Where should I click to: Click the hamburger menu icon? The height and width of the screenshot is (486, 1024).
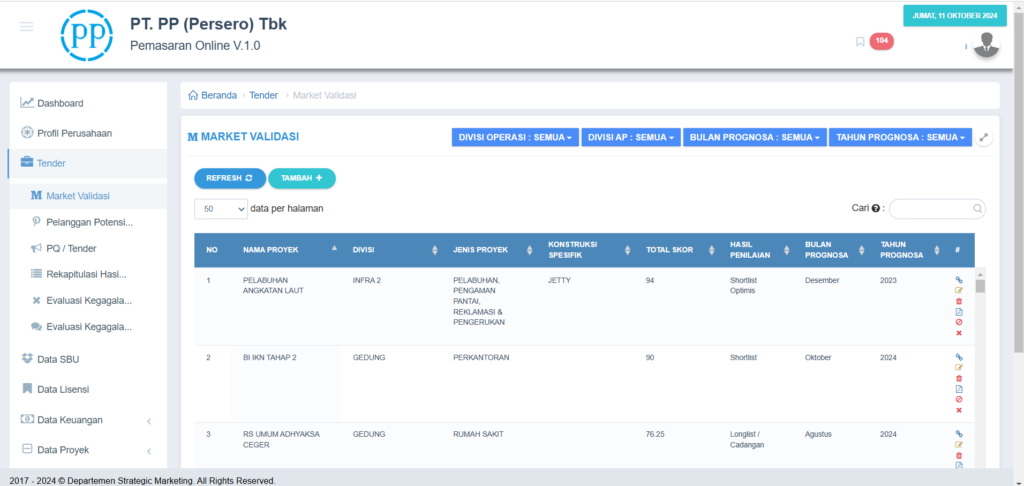[26, 26]
